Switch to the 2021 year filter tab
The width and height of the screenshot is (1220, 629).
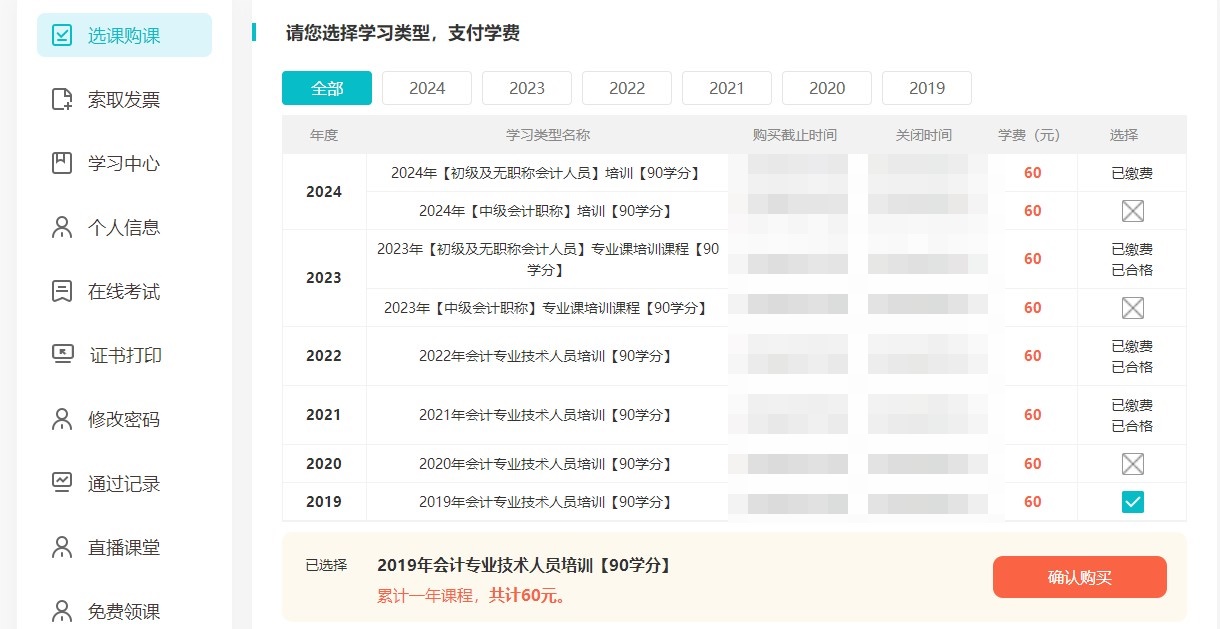point(726,88)
